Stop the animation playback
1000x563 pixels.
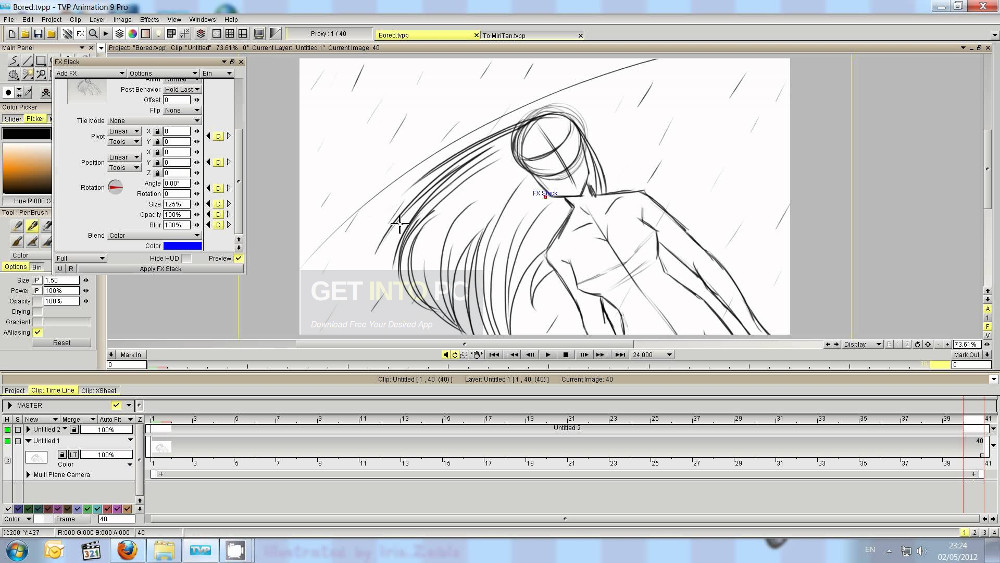pyautogui.click(x=566, y=355)
